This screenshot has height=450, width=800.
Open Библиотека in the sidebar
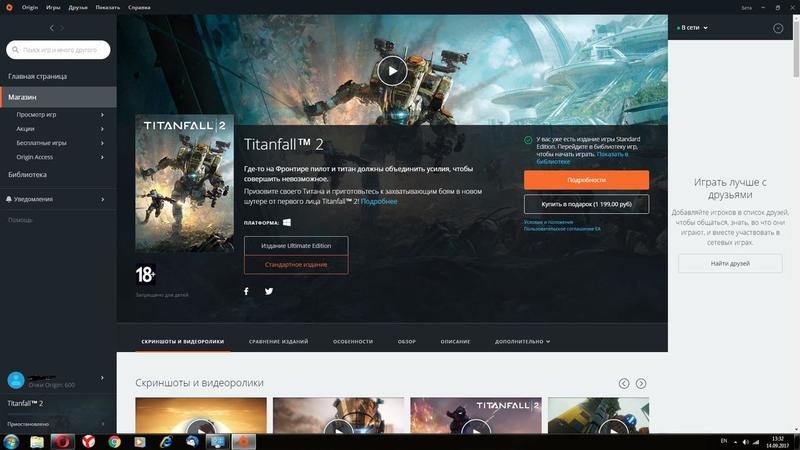[x=28, y=174]
